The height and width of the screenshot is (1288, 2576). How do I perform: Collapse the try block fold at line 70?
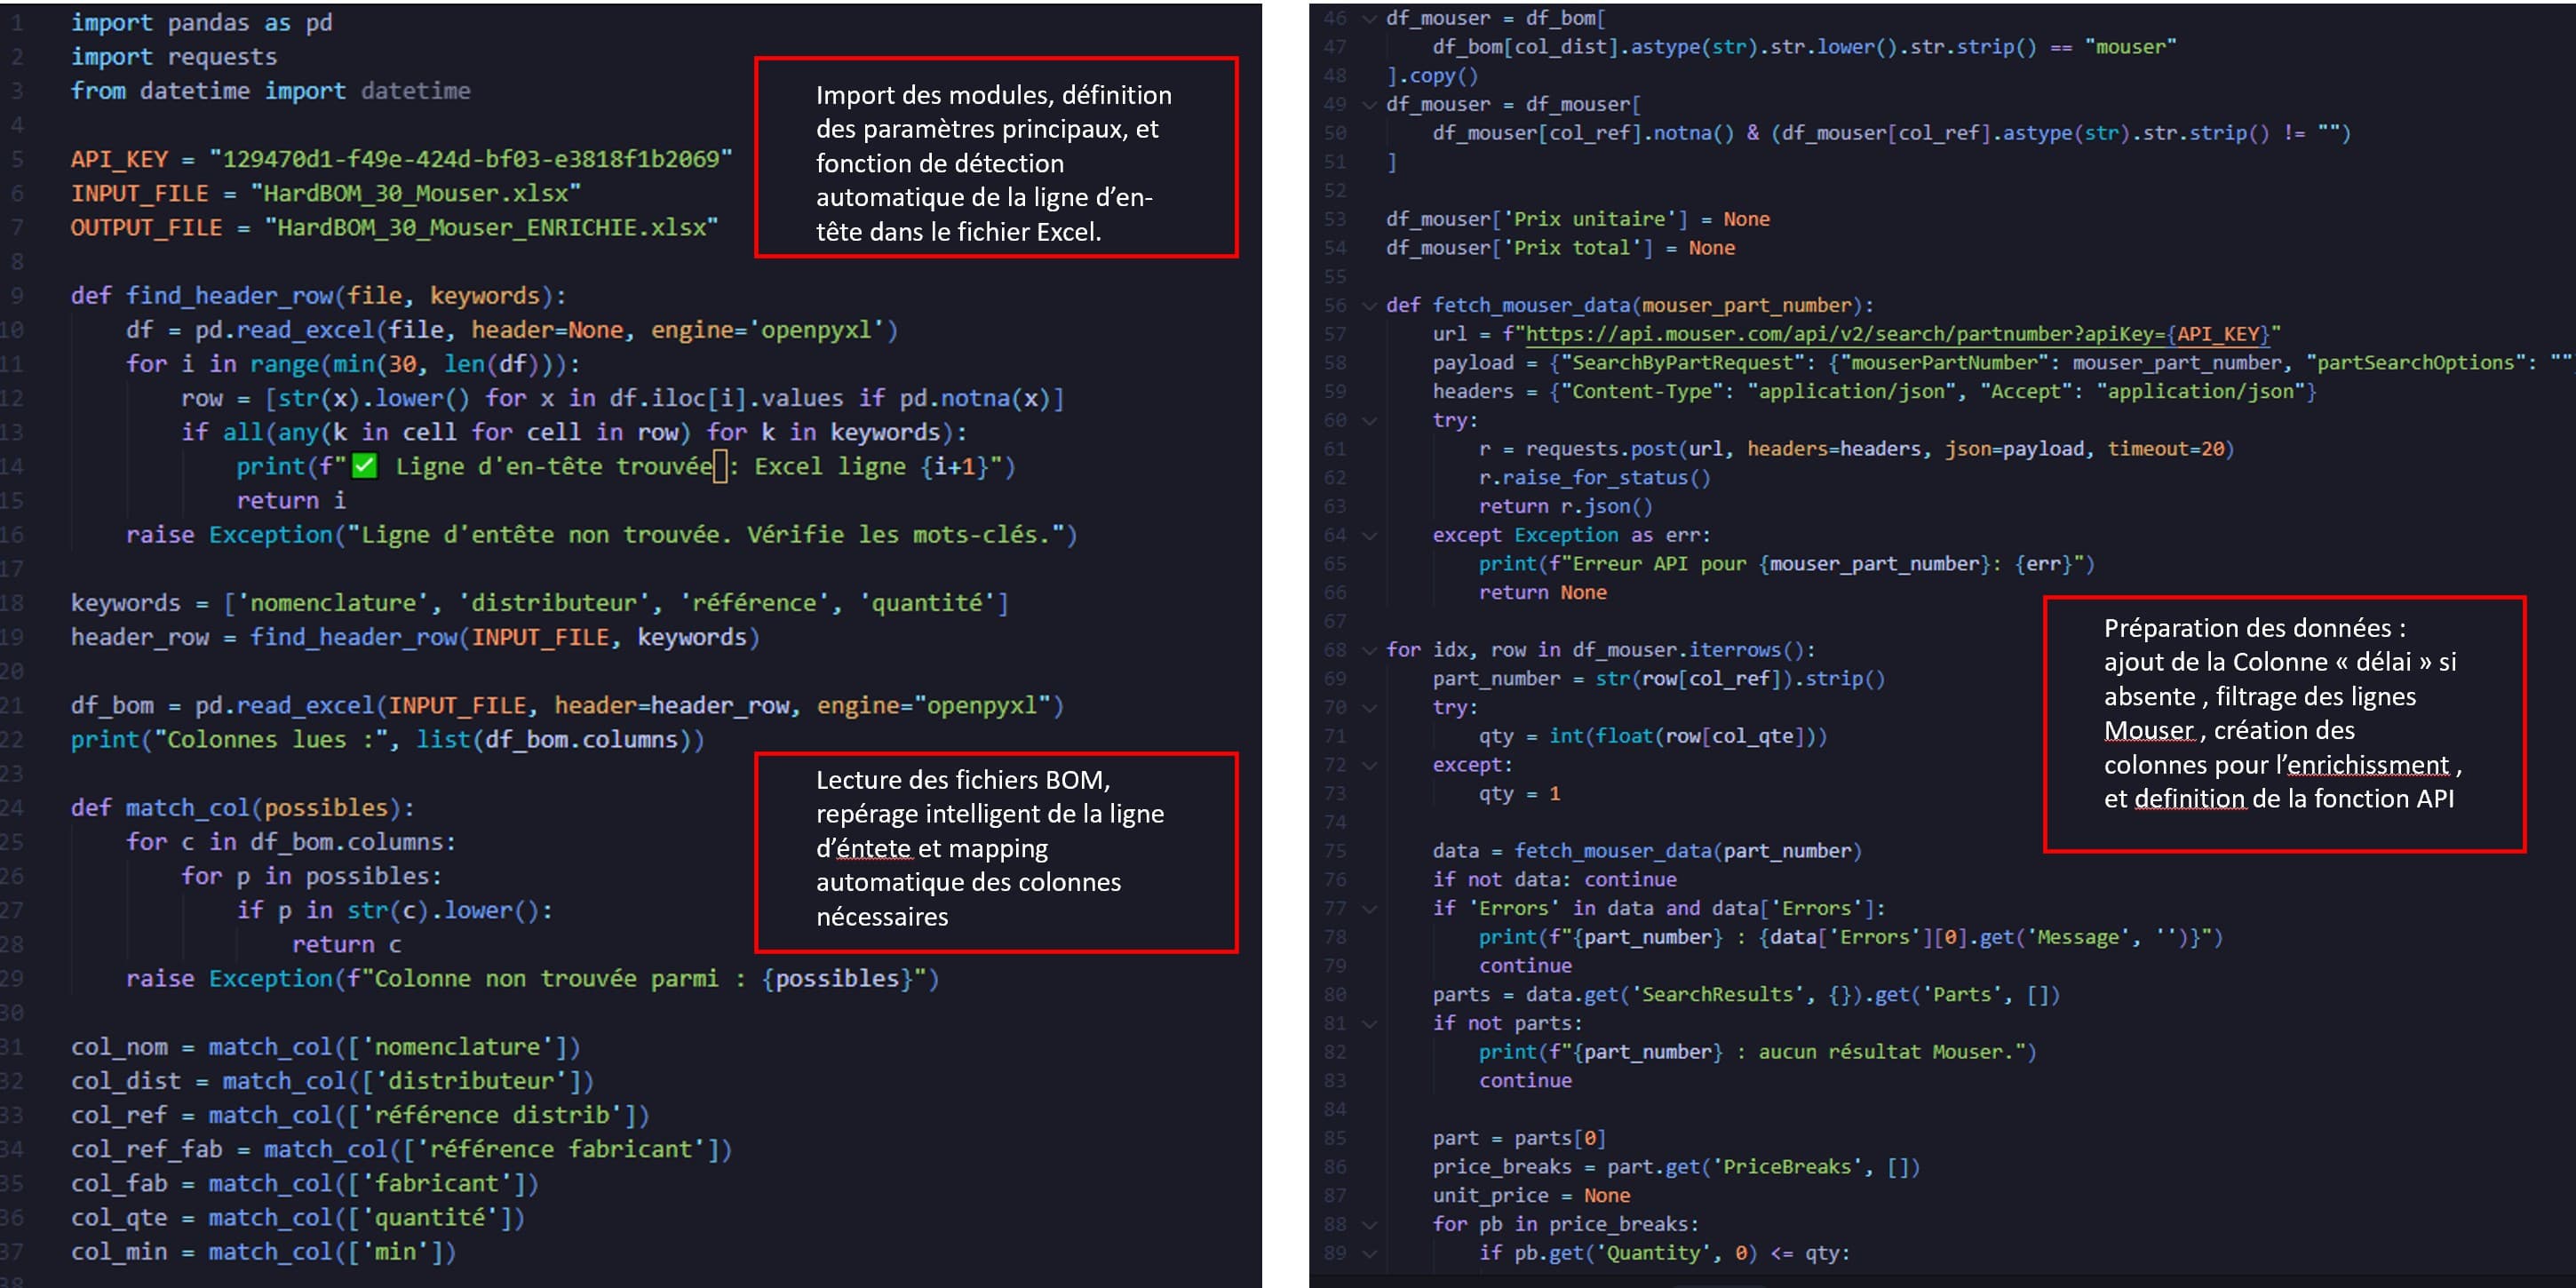pyautogui.click(x=1370, y=707)
